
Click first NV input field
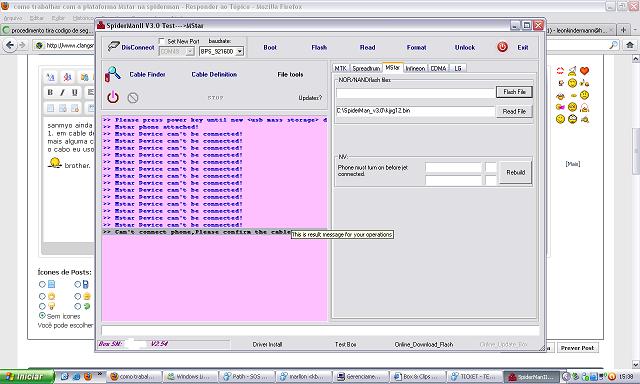[x=453, y=167]
